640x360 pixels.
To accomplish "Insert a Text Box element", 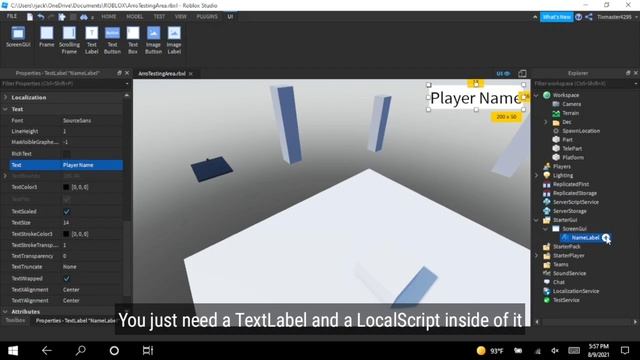I will [133, 40].
